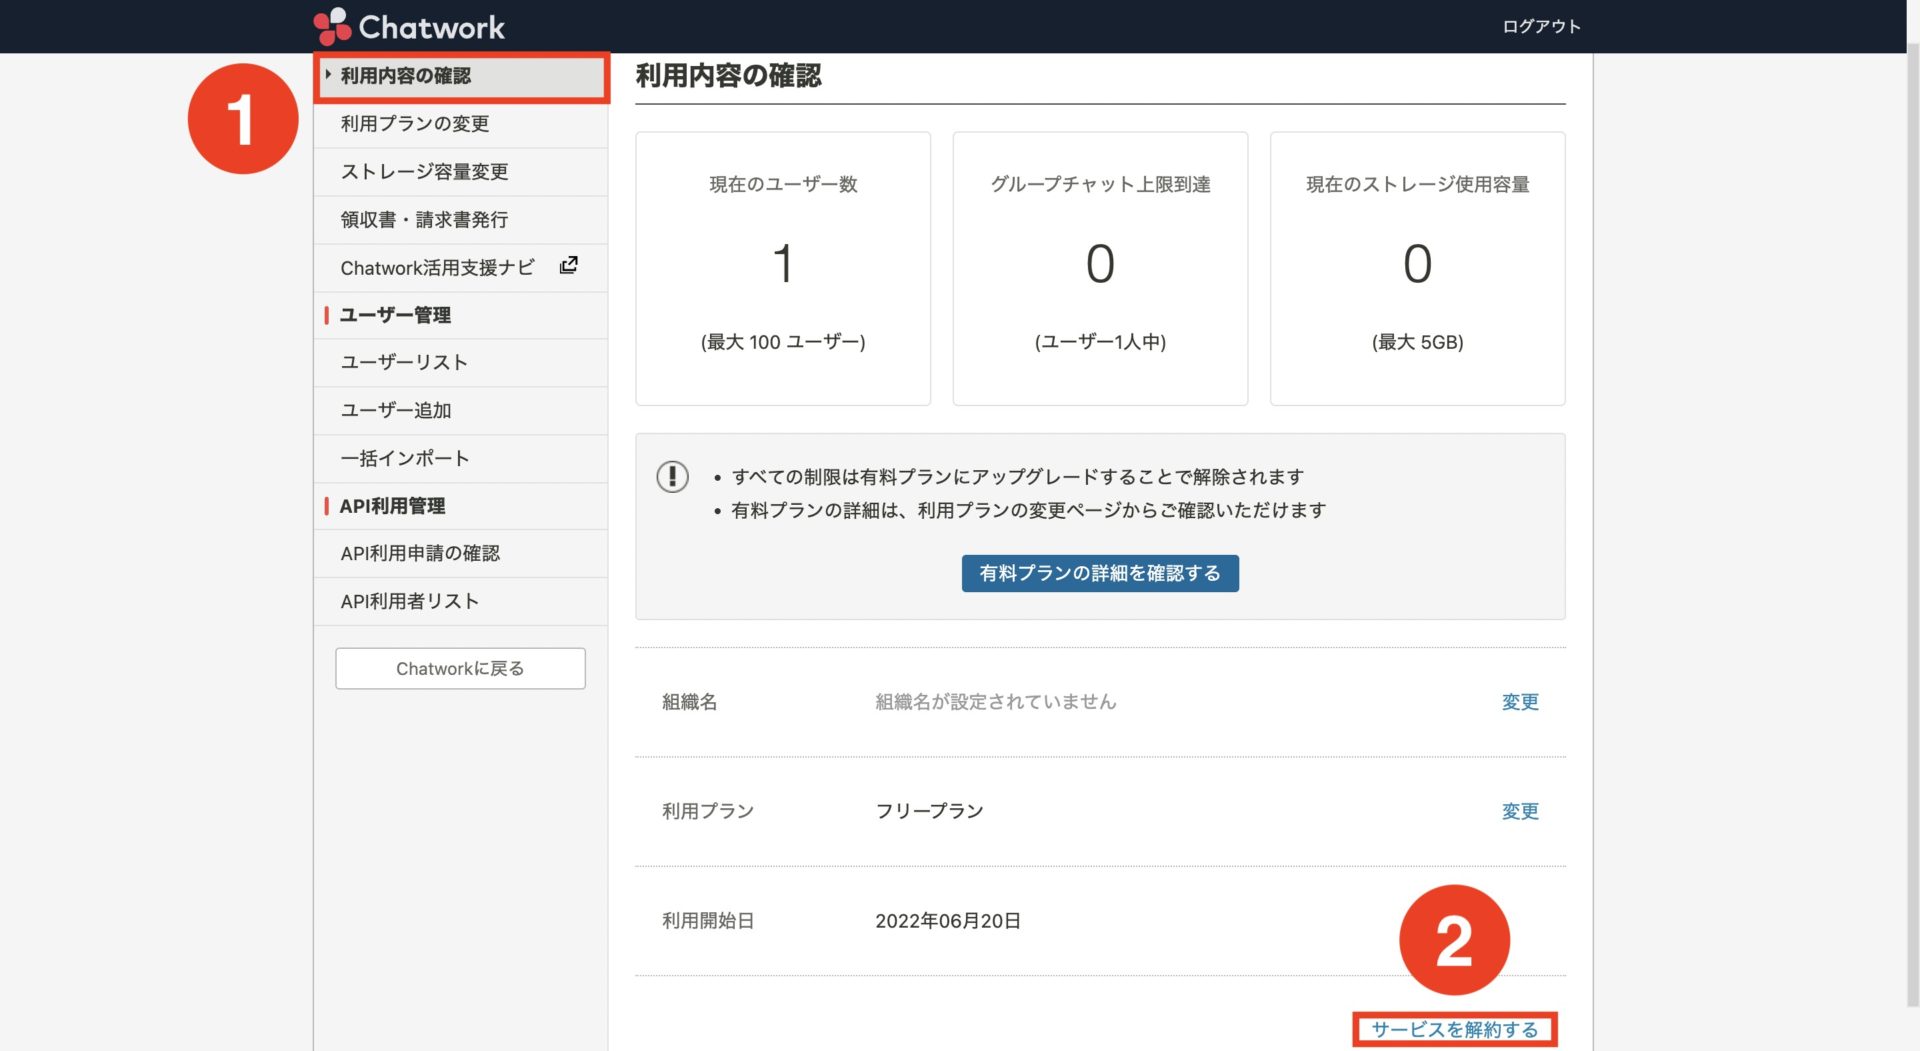Click the Chatworkに戻る button
This screenshot has height=1051, width=1920.
460,668
